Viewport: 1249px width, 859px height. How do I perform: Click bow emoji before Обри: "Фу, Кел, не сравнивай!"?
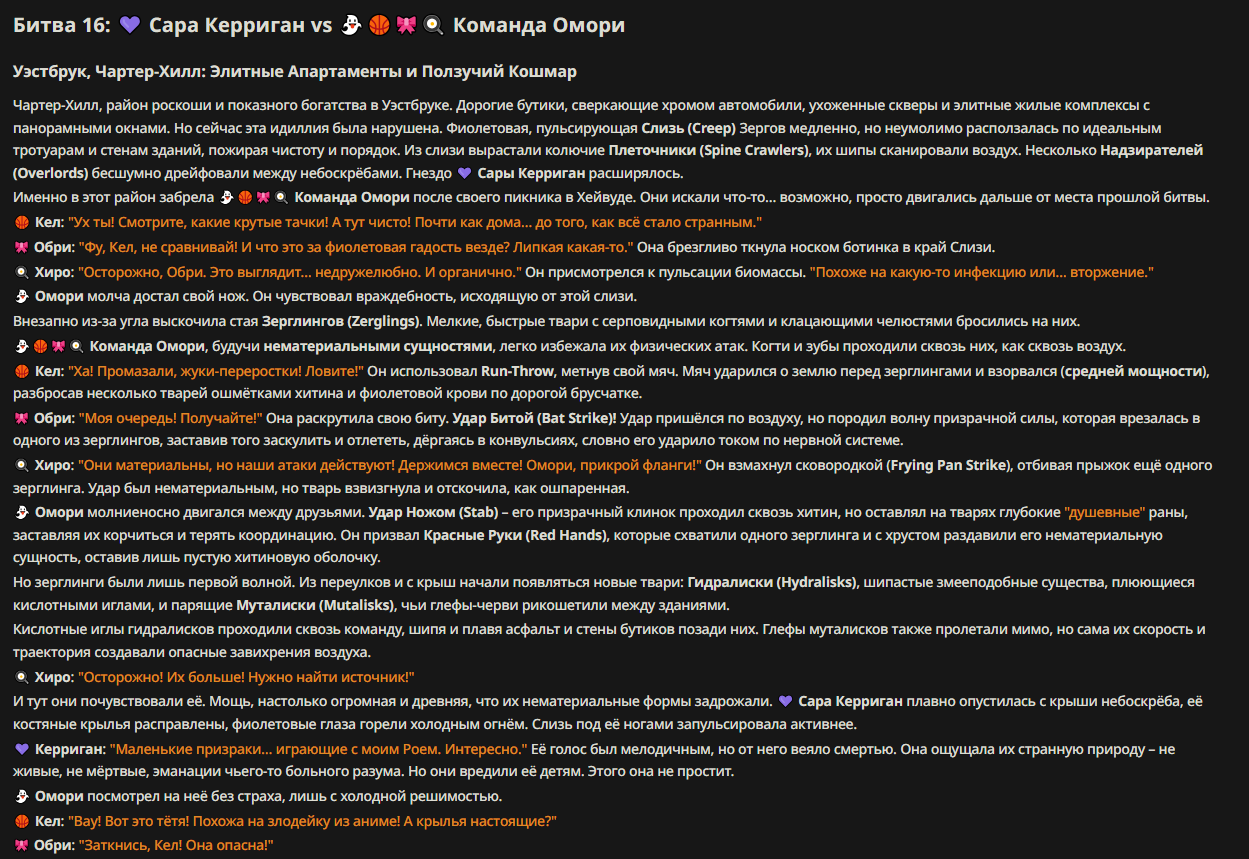(22, 247)
